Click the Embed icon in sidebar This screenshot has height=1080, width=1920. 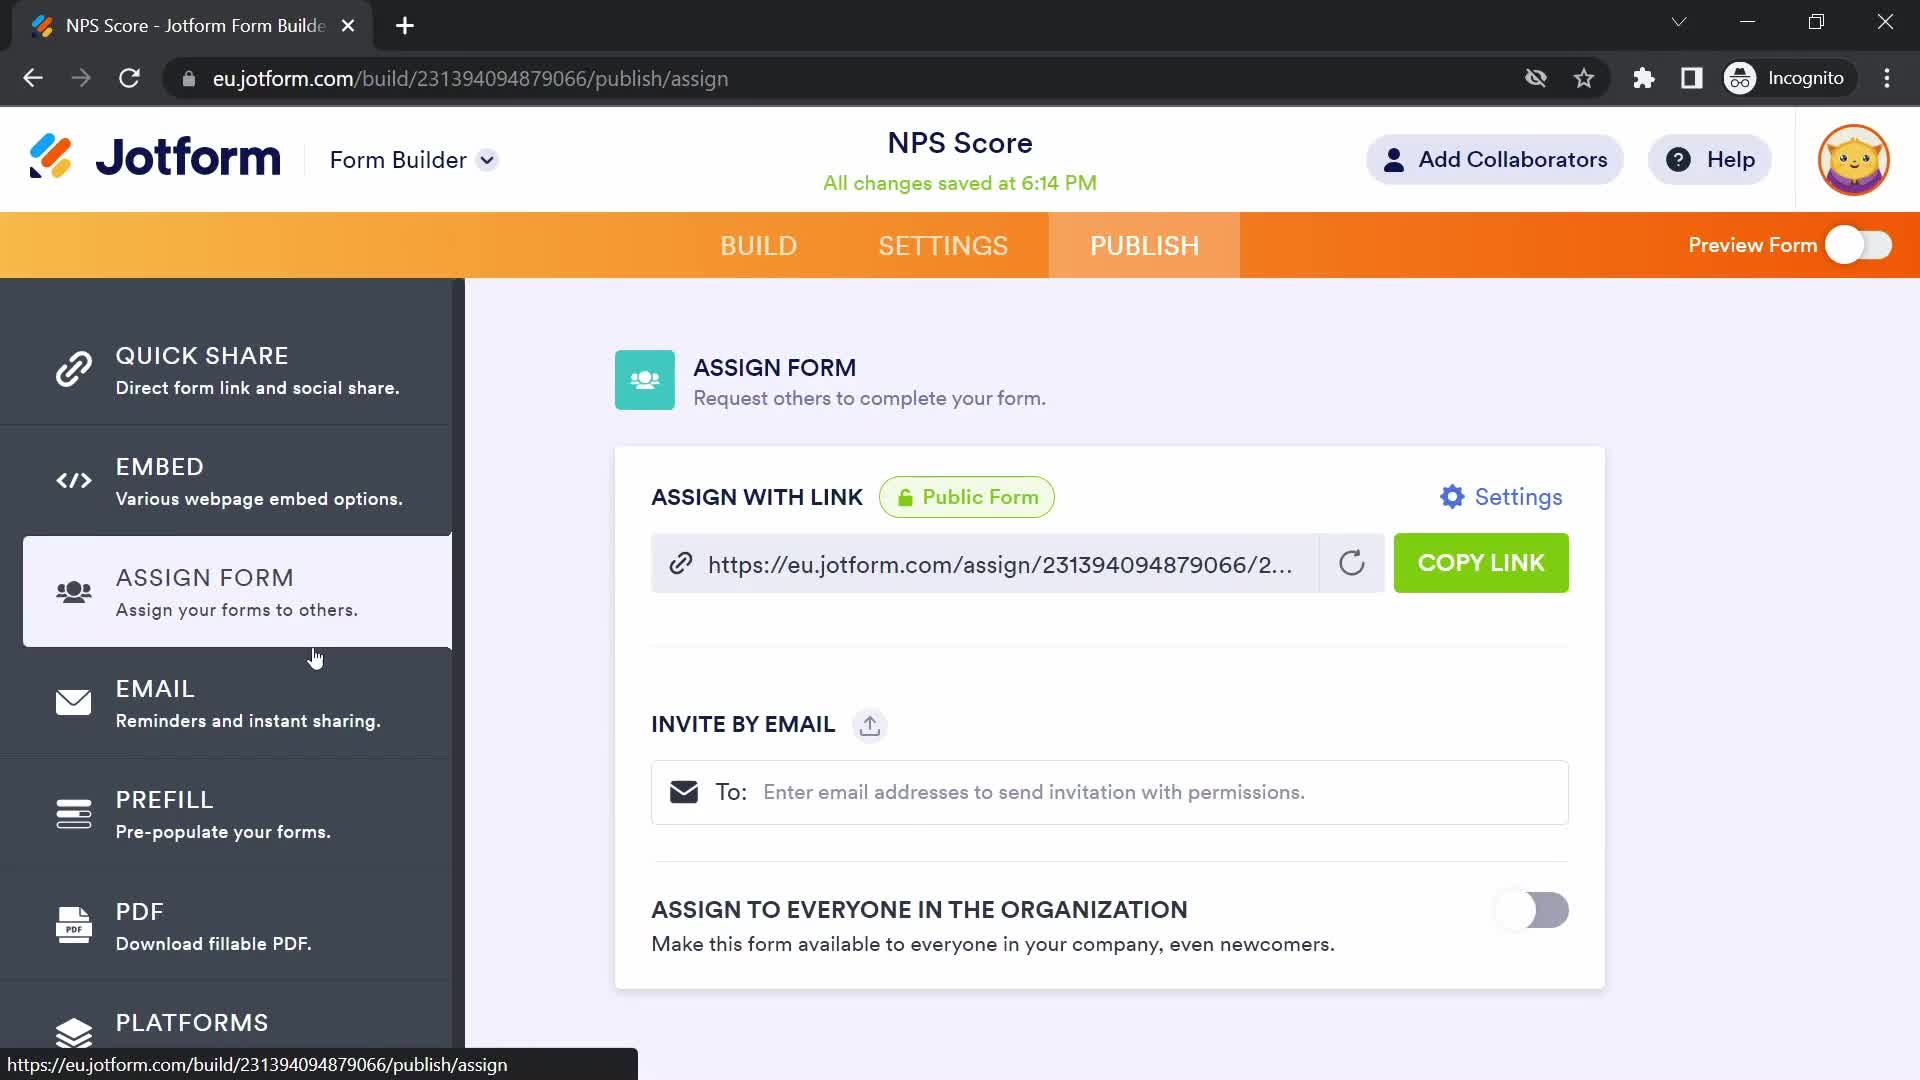[74, 480]
